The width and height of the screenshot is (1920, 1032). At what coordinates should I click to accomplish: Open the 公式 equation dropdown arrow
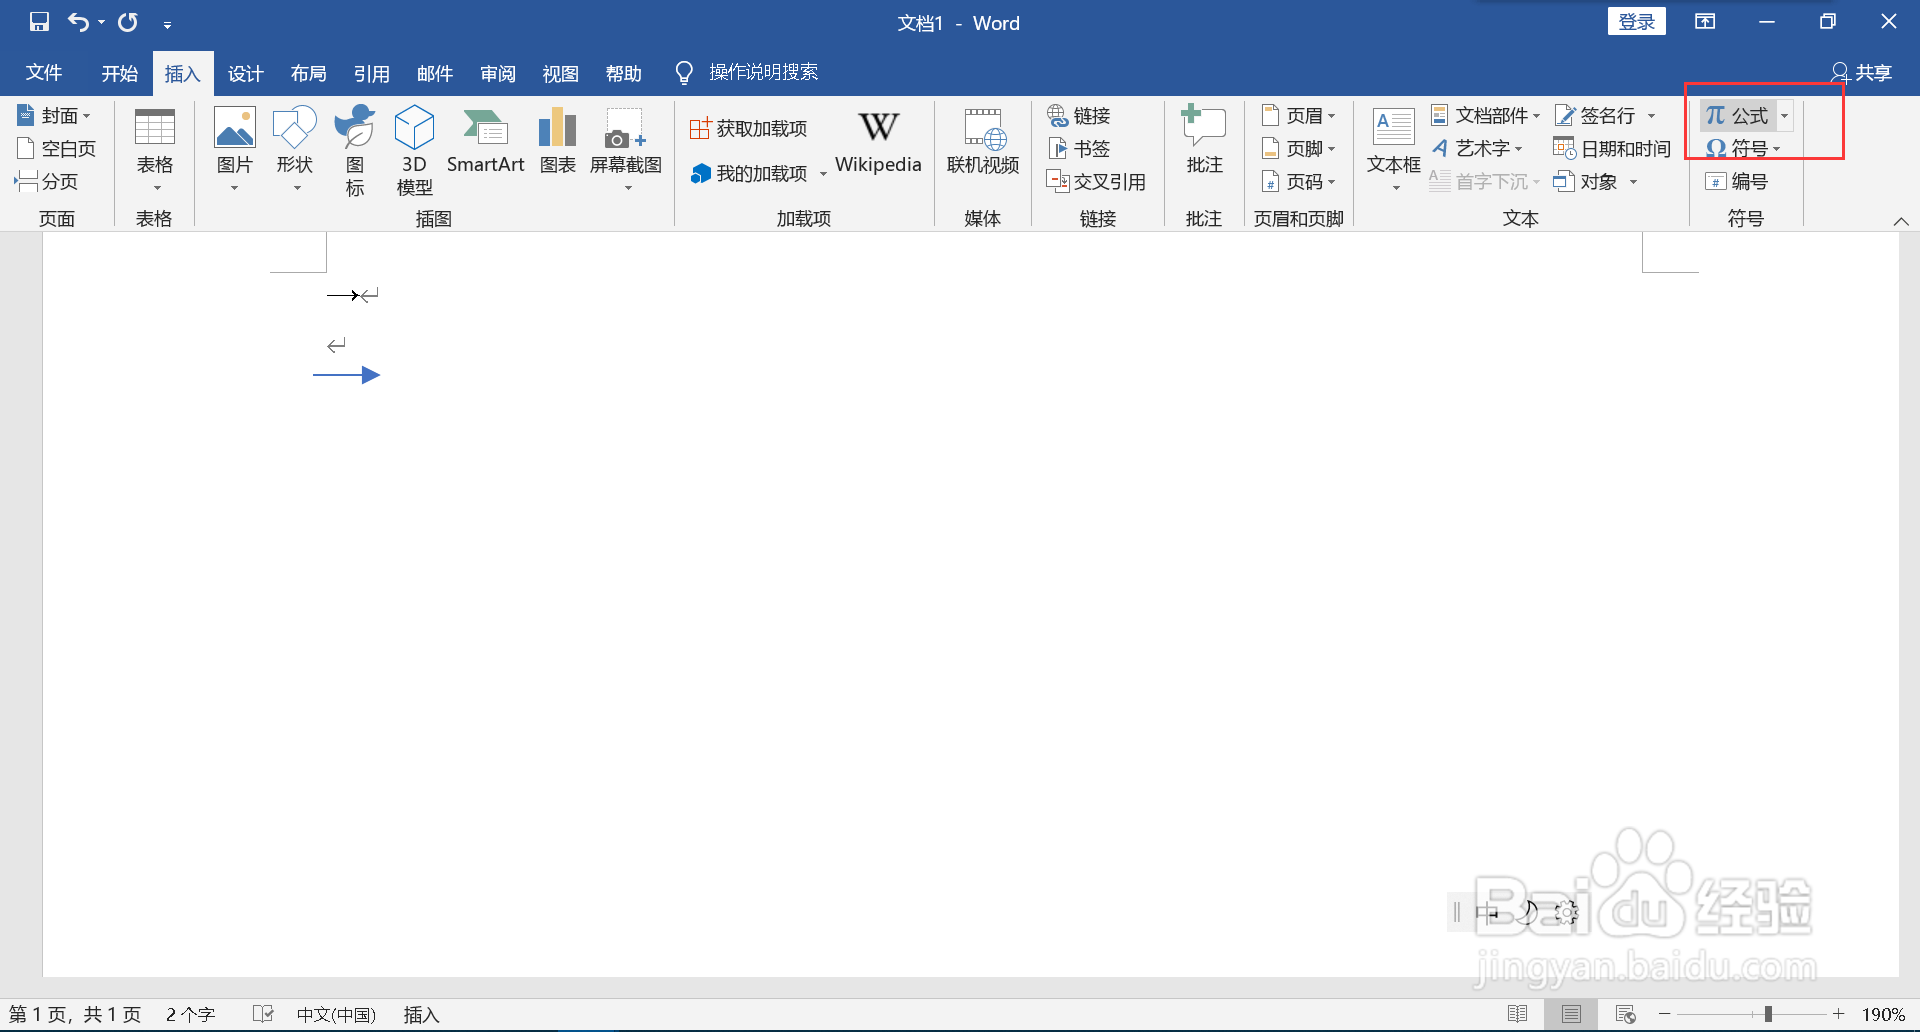(x=1786, y=115)
